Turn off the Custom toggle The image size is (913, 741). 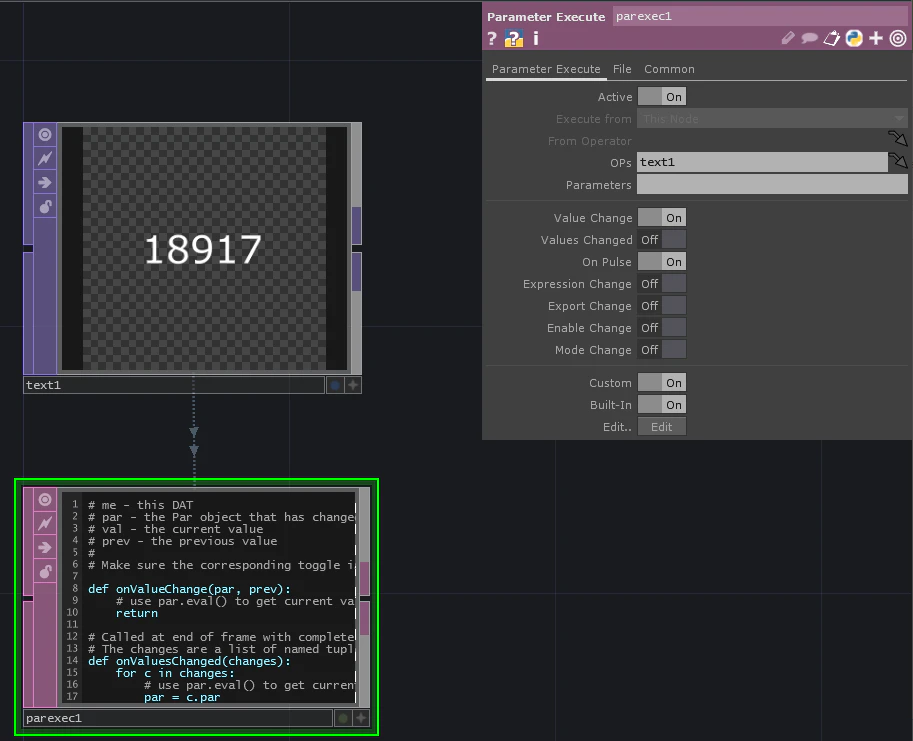tap(661, 383)
